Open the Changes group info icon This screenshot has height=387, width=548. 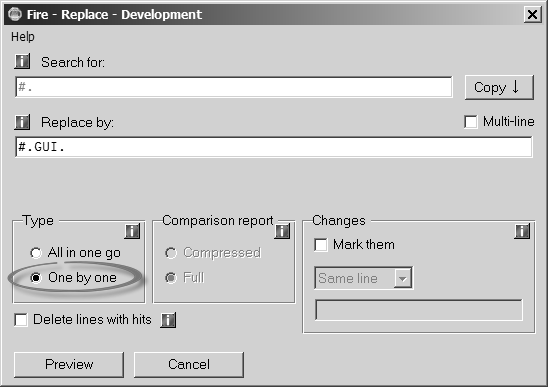point(522,231)
